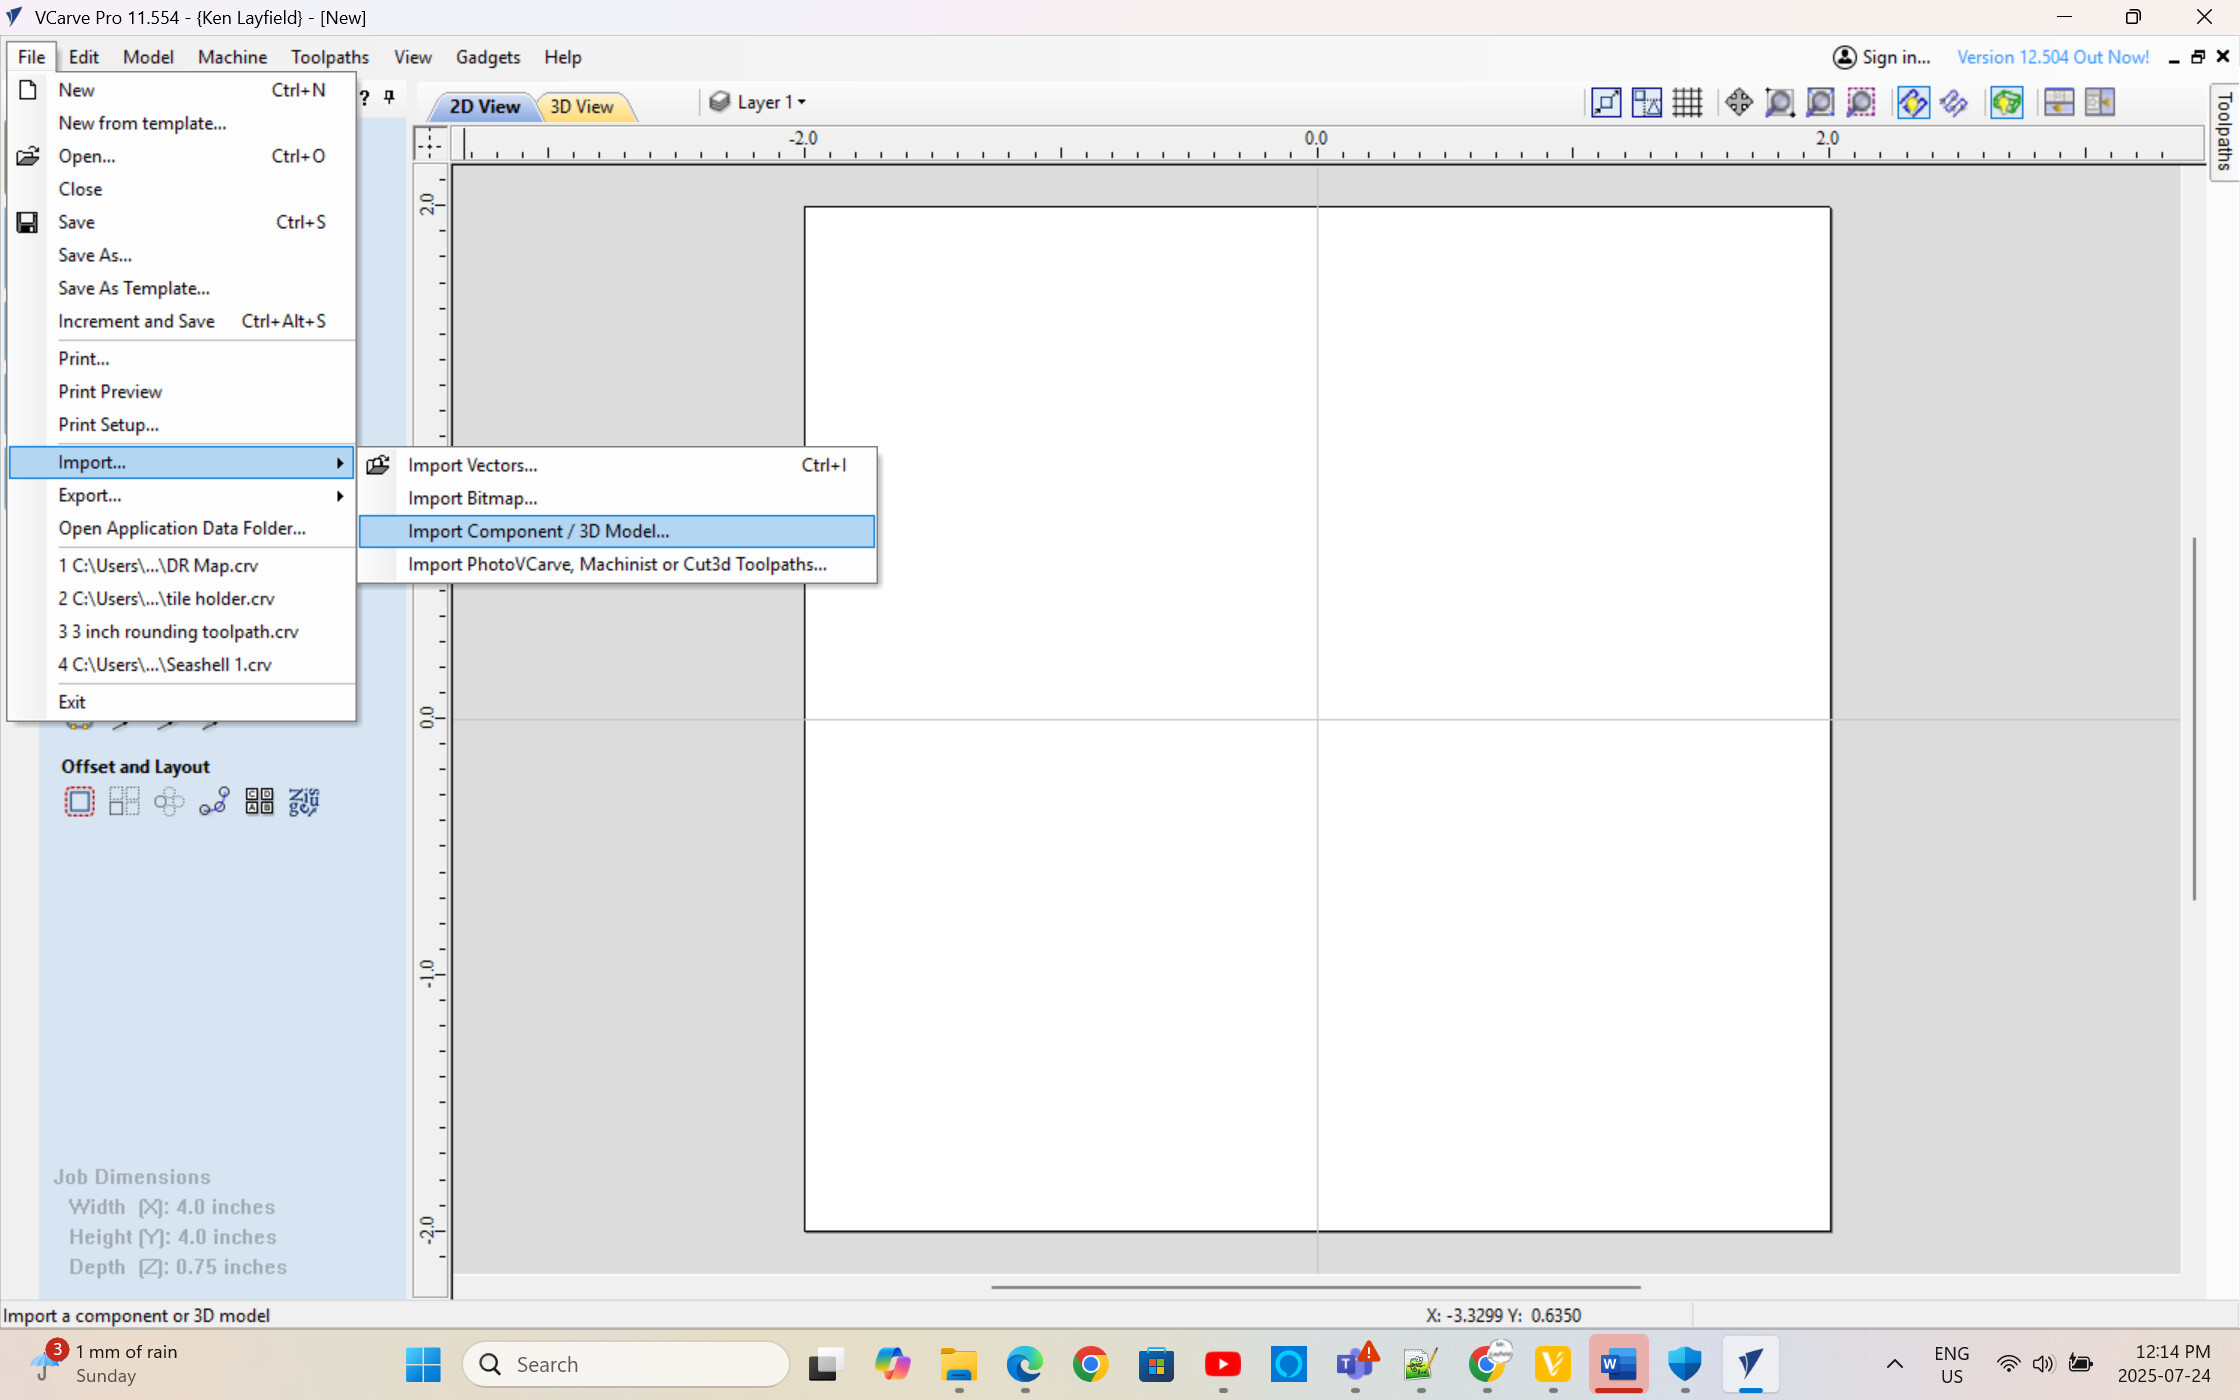Switch to the 3D View tab
This screenshot has height=1400, width=2240.
pyautogui.click(x=582, y=106)
